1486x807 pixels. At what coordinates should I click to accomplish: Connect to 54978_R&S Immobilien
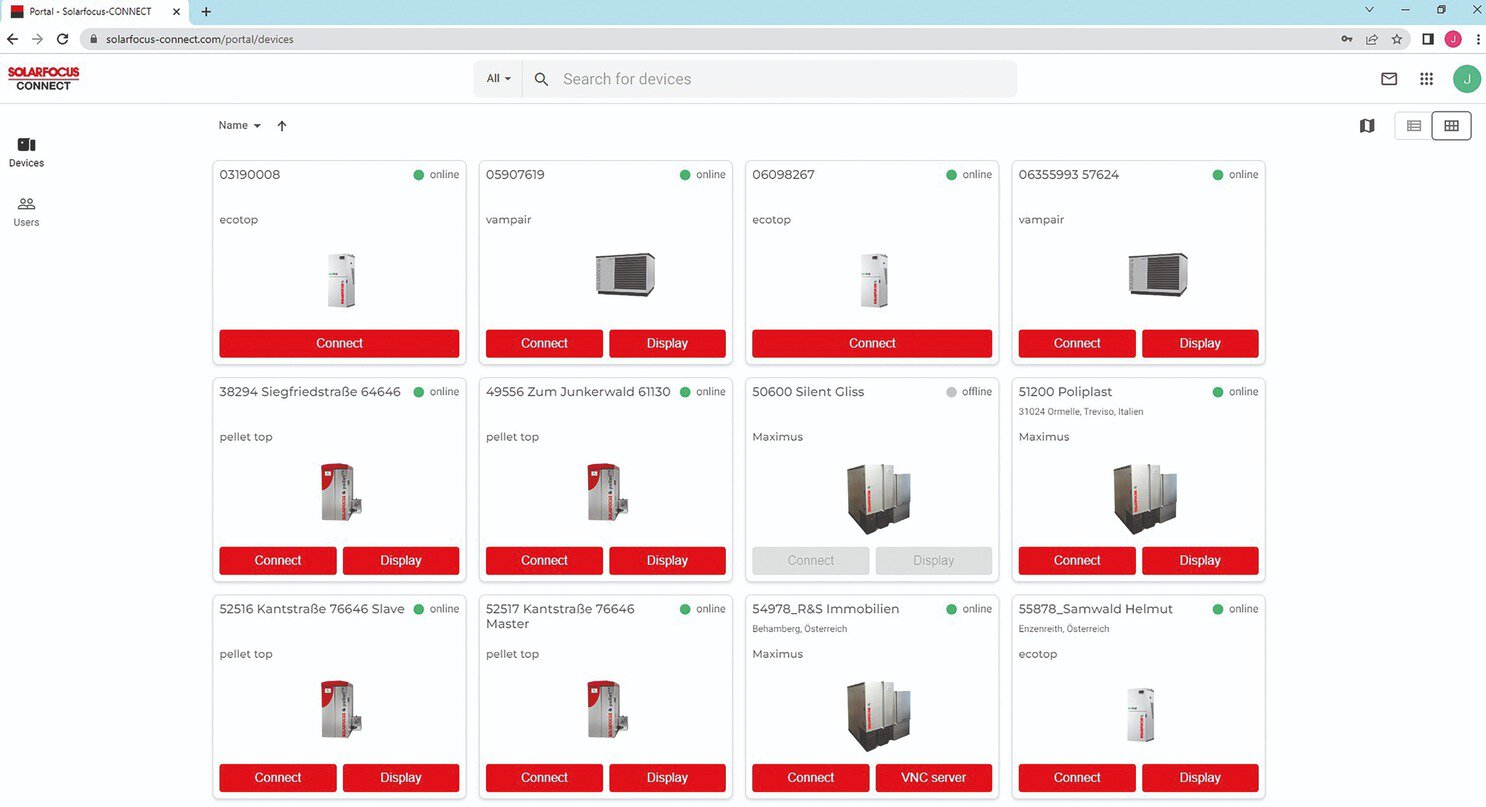[x=811, y=777]
